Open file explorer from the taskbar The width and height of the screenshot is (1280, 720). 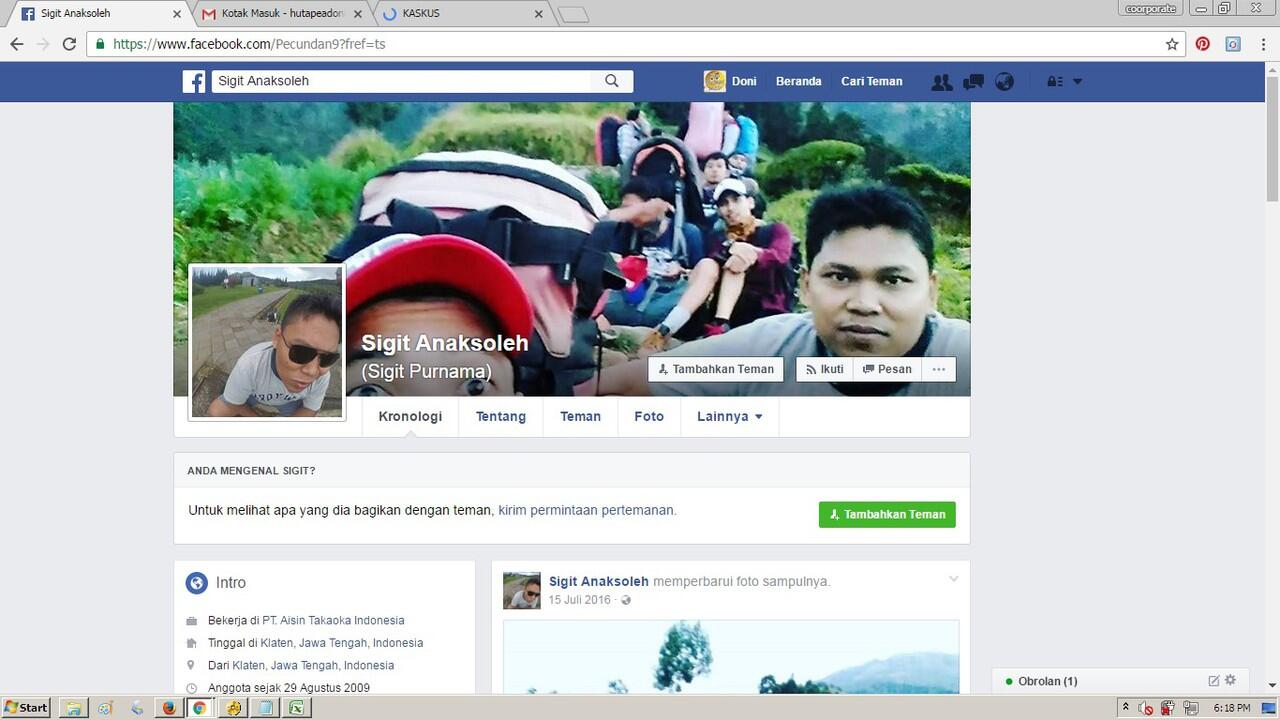73,708
